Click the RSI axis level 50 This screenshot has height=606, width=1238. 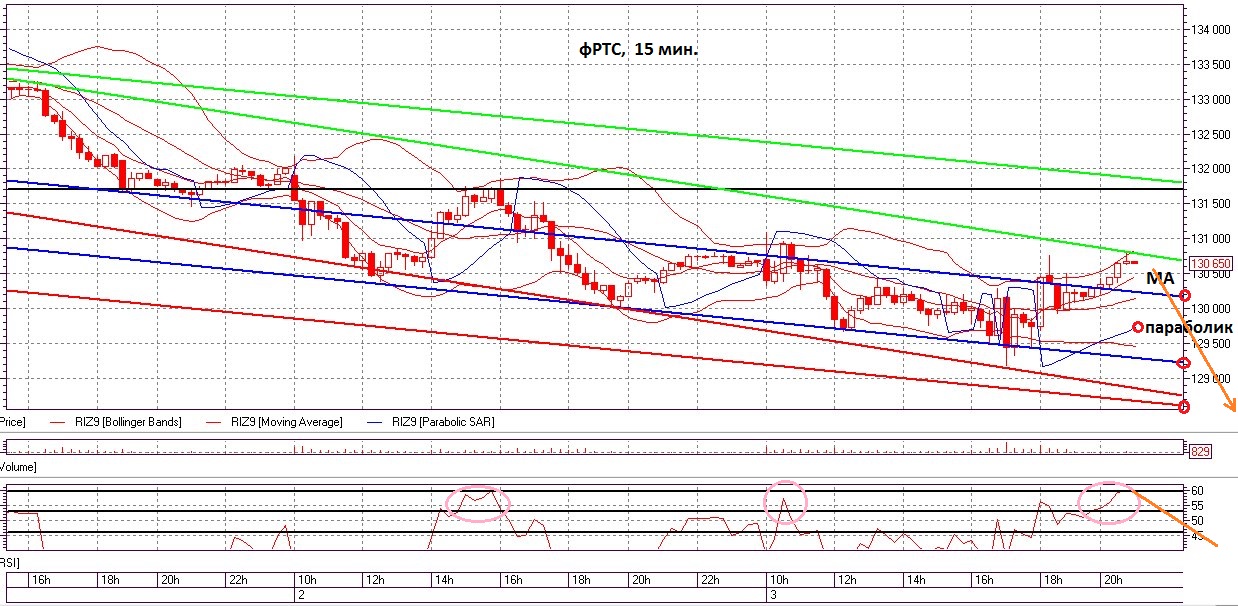click(1197, 521)
